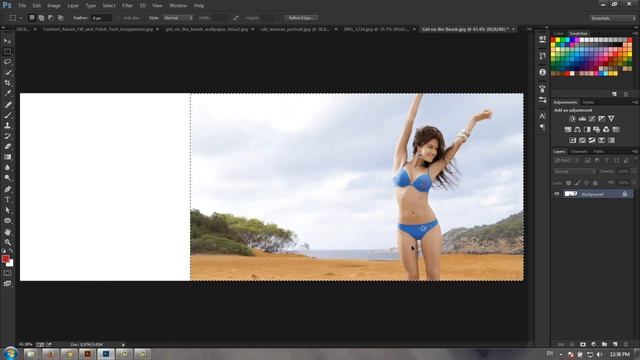Select the Ellipse shape tool
This screenshot has height=360, width=640.
click(7, 221)
